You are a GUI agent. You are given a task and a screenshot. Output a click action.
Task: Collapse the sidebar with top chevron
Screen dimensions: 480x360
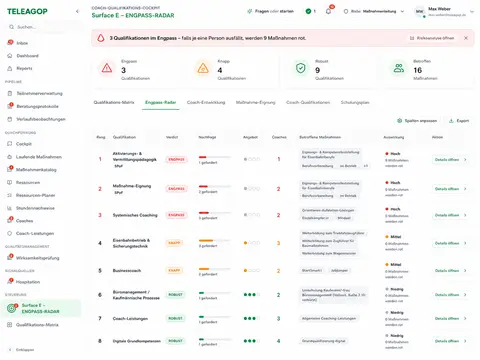(77, 11)
